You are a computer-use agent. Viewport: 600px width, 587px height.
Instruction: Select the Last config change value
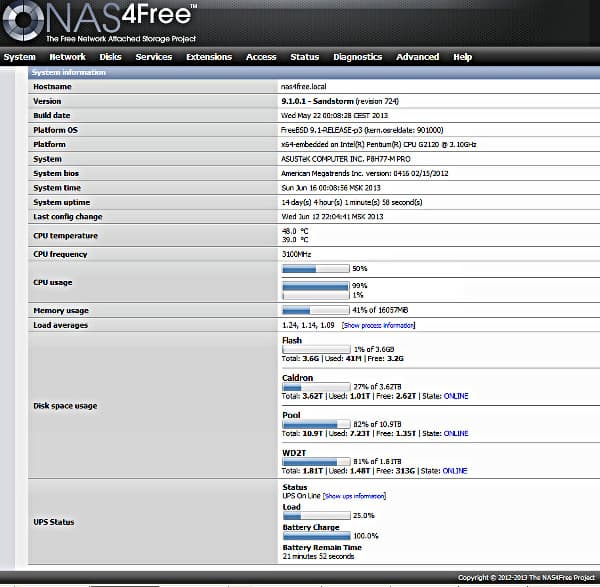click(332, 217)
